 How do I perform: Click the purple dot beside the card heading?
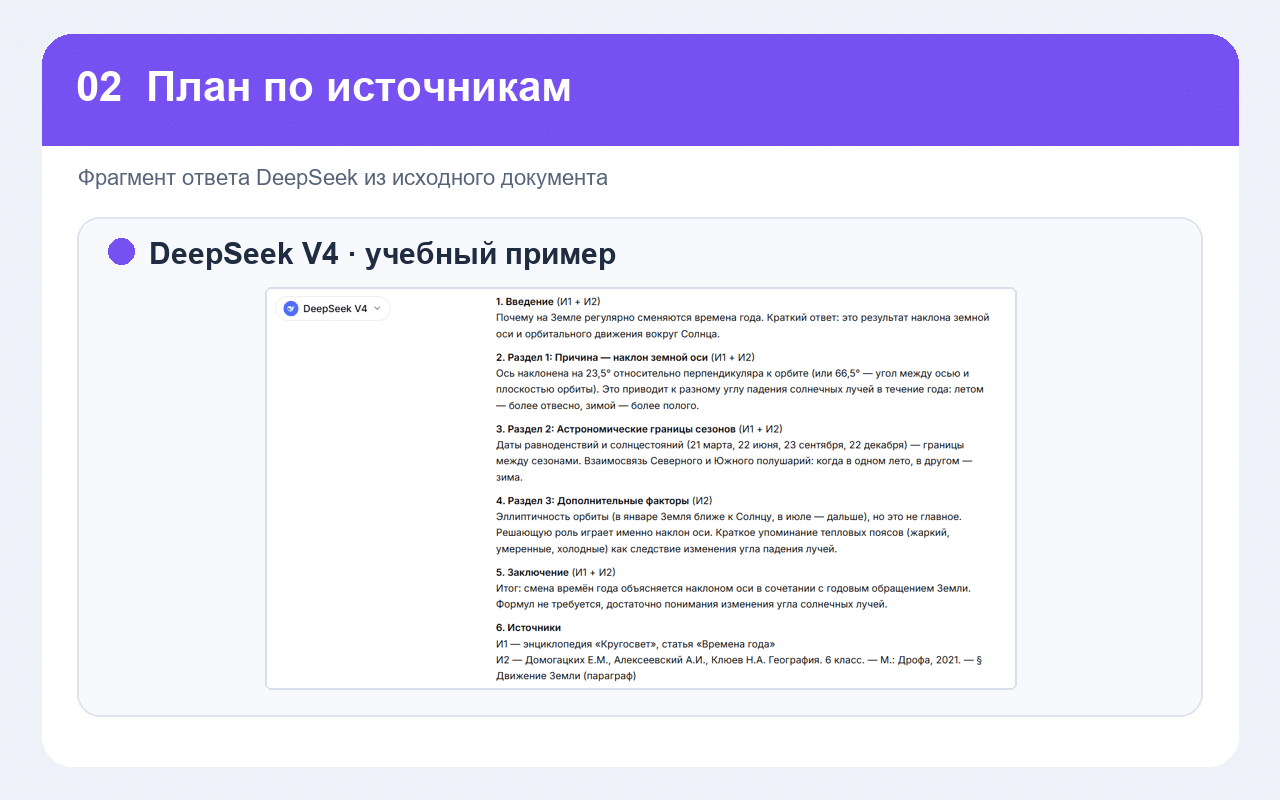tap(121, 252)
